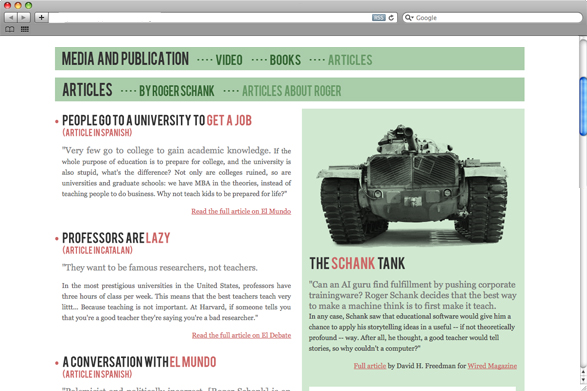The width and height of the screenshot is (587, 391).
Task: Click the browser forward arrow button
Action: 24,18
